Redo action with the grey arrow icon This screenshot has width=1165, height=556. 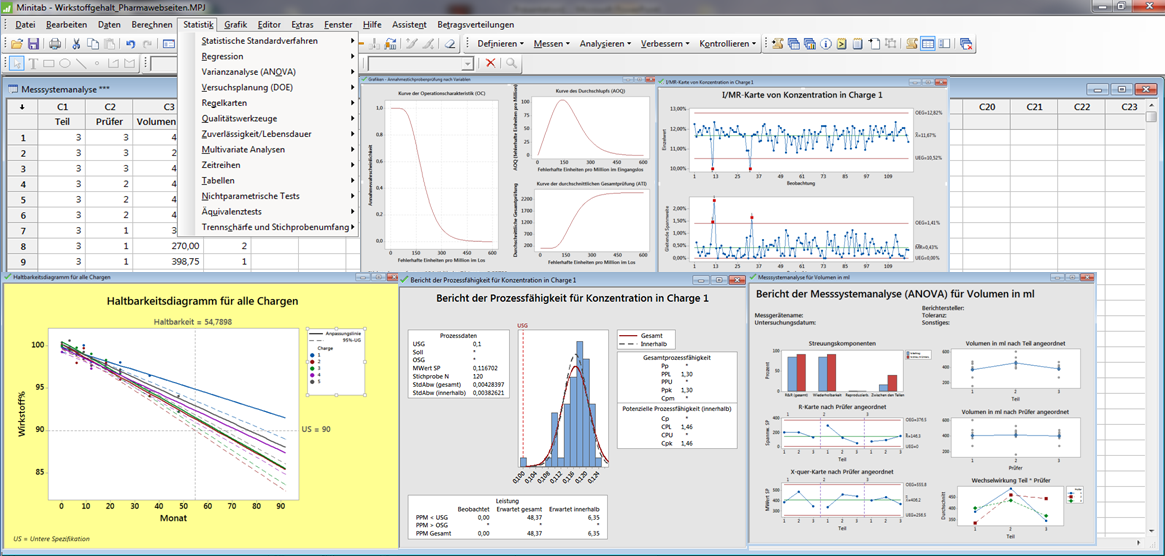point(147,43)
